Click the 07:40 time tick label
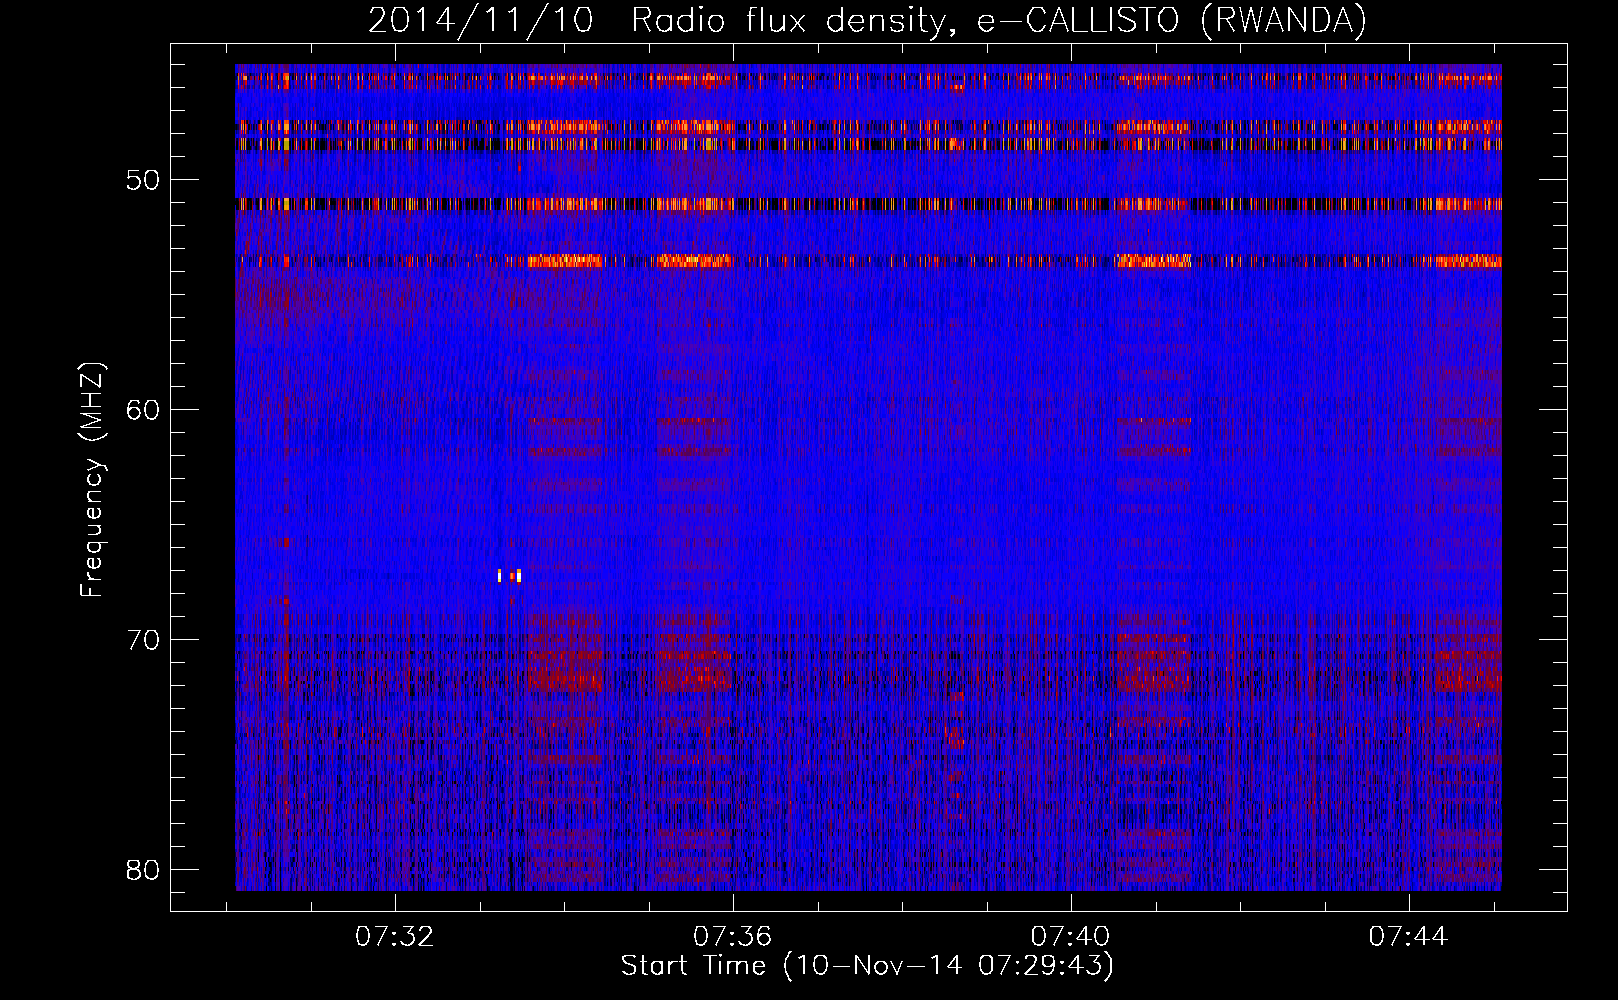 coord(1071,937)
